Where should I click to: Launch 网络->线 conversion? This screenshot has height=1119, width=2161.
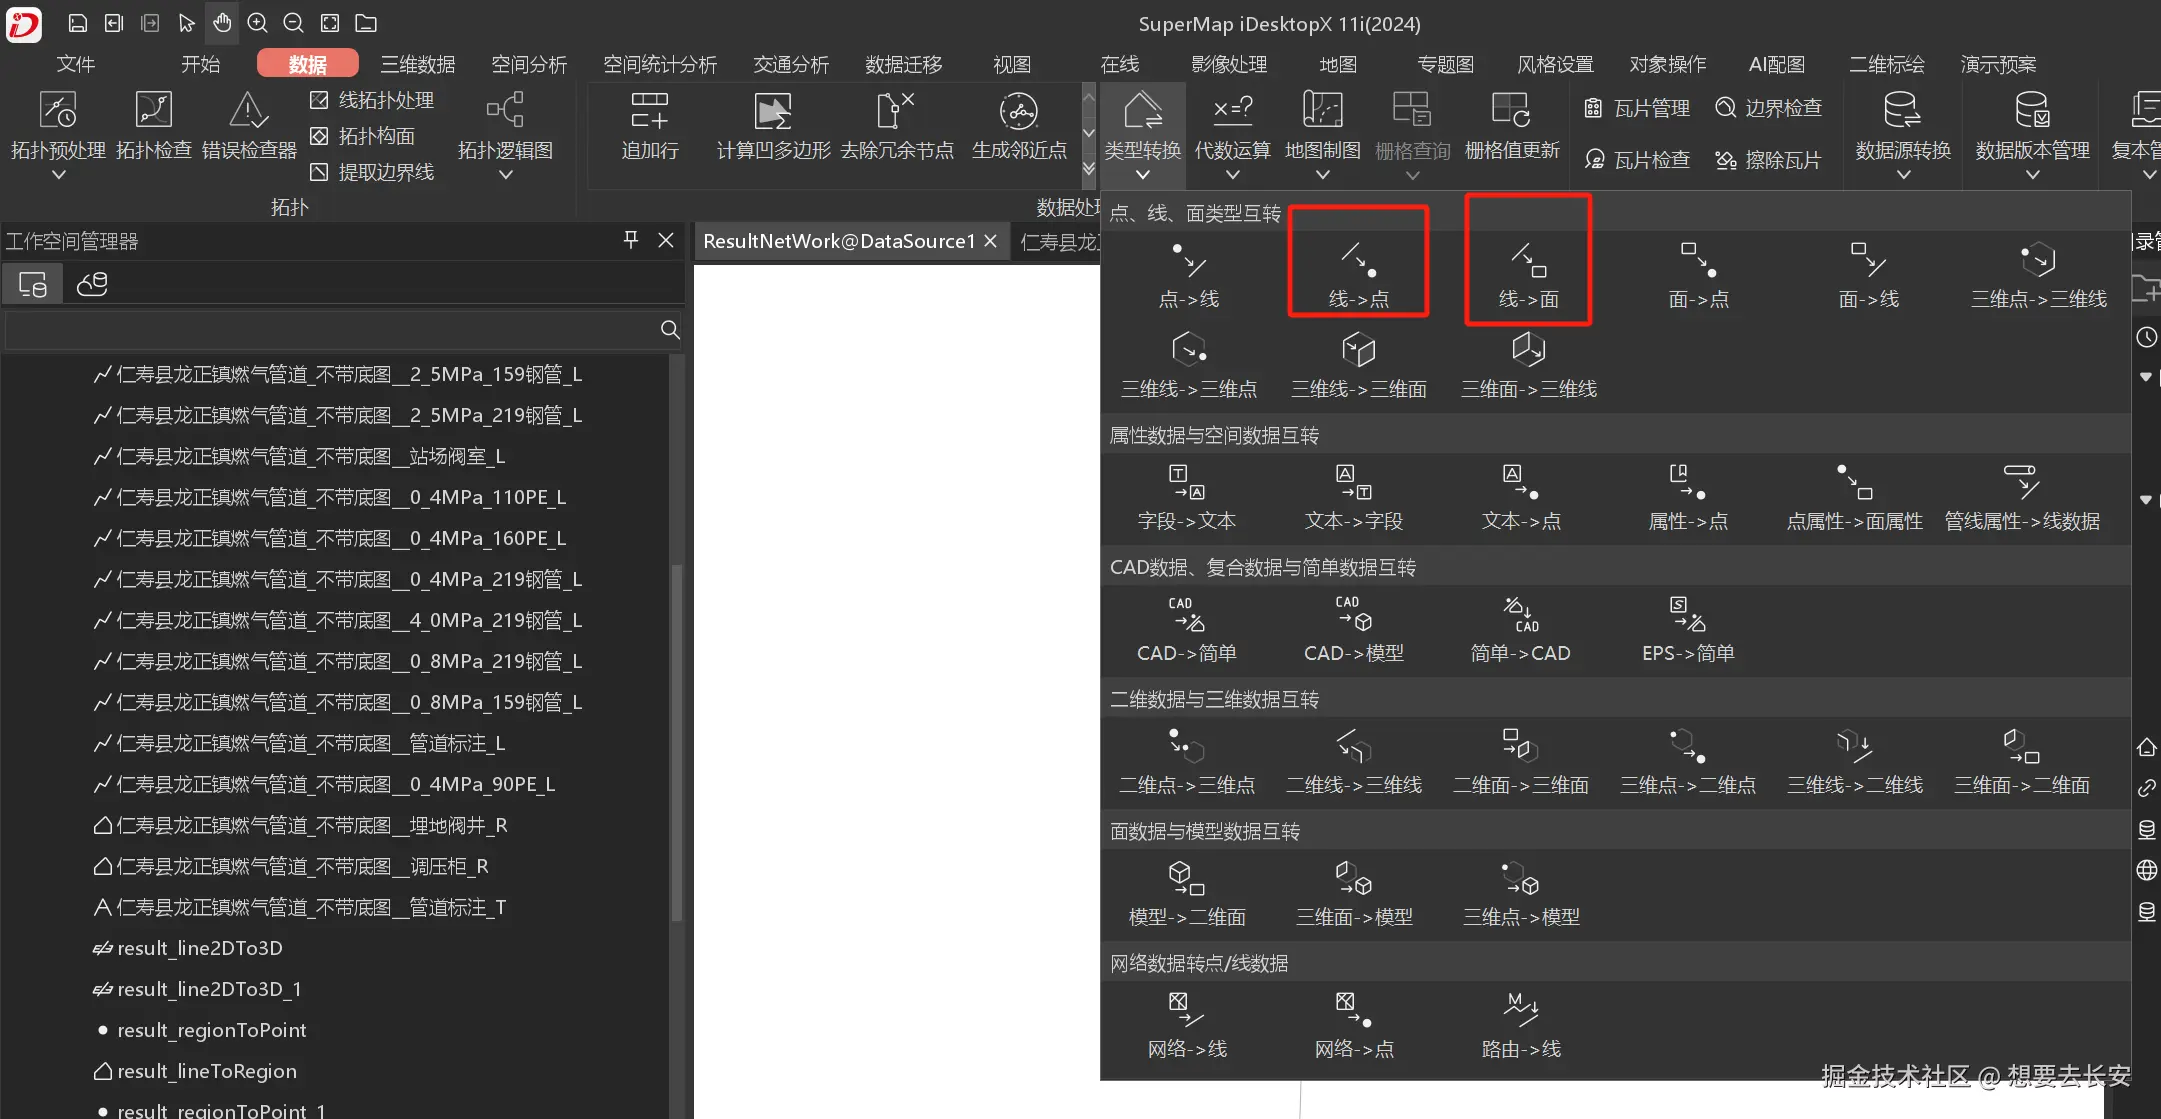[x=1187, y=1024]
